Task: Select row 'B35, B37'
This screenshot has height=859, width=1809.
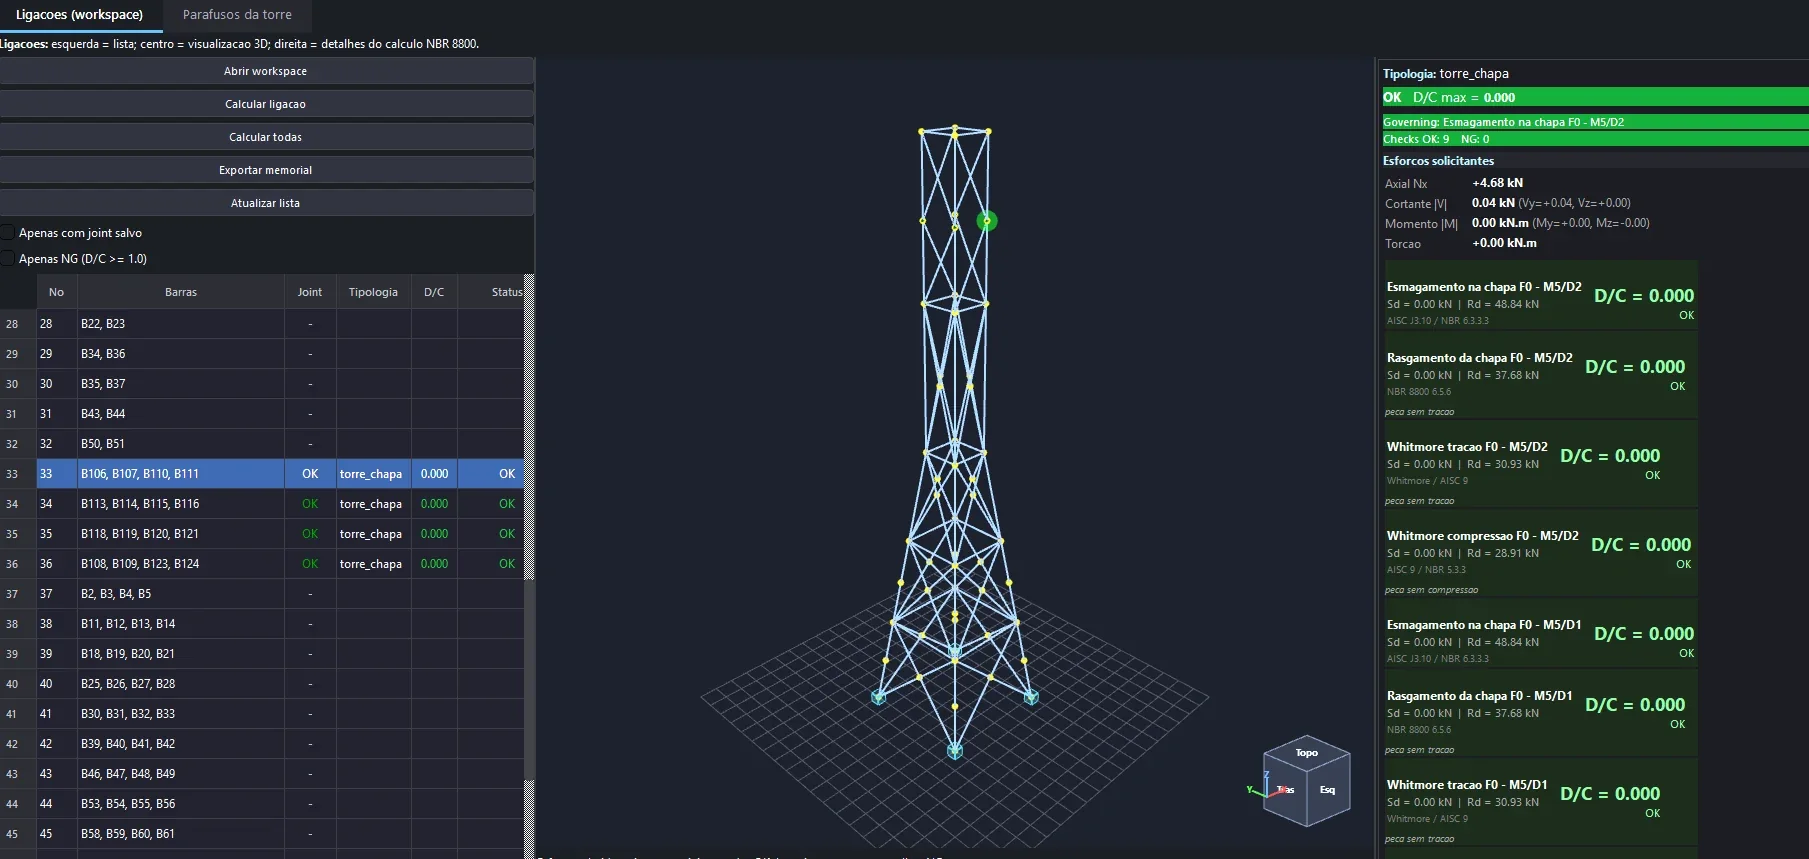Action: click(280, 384)
